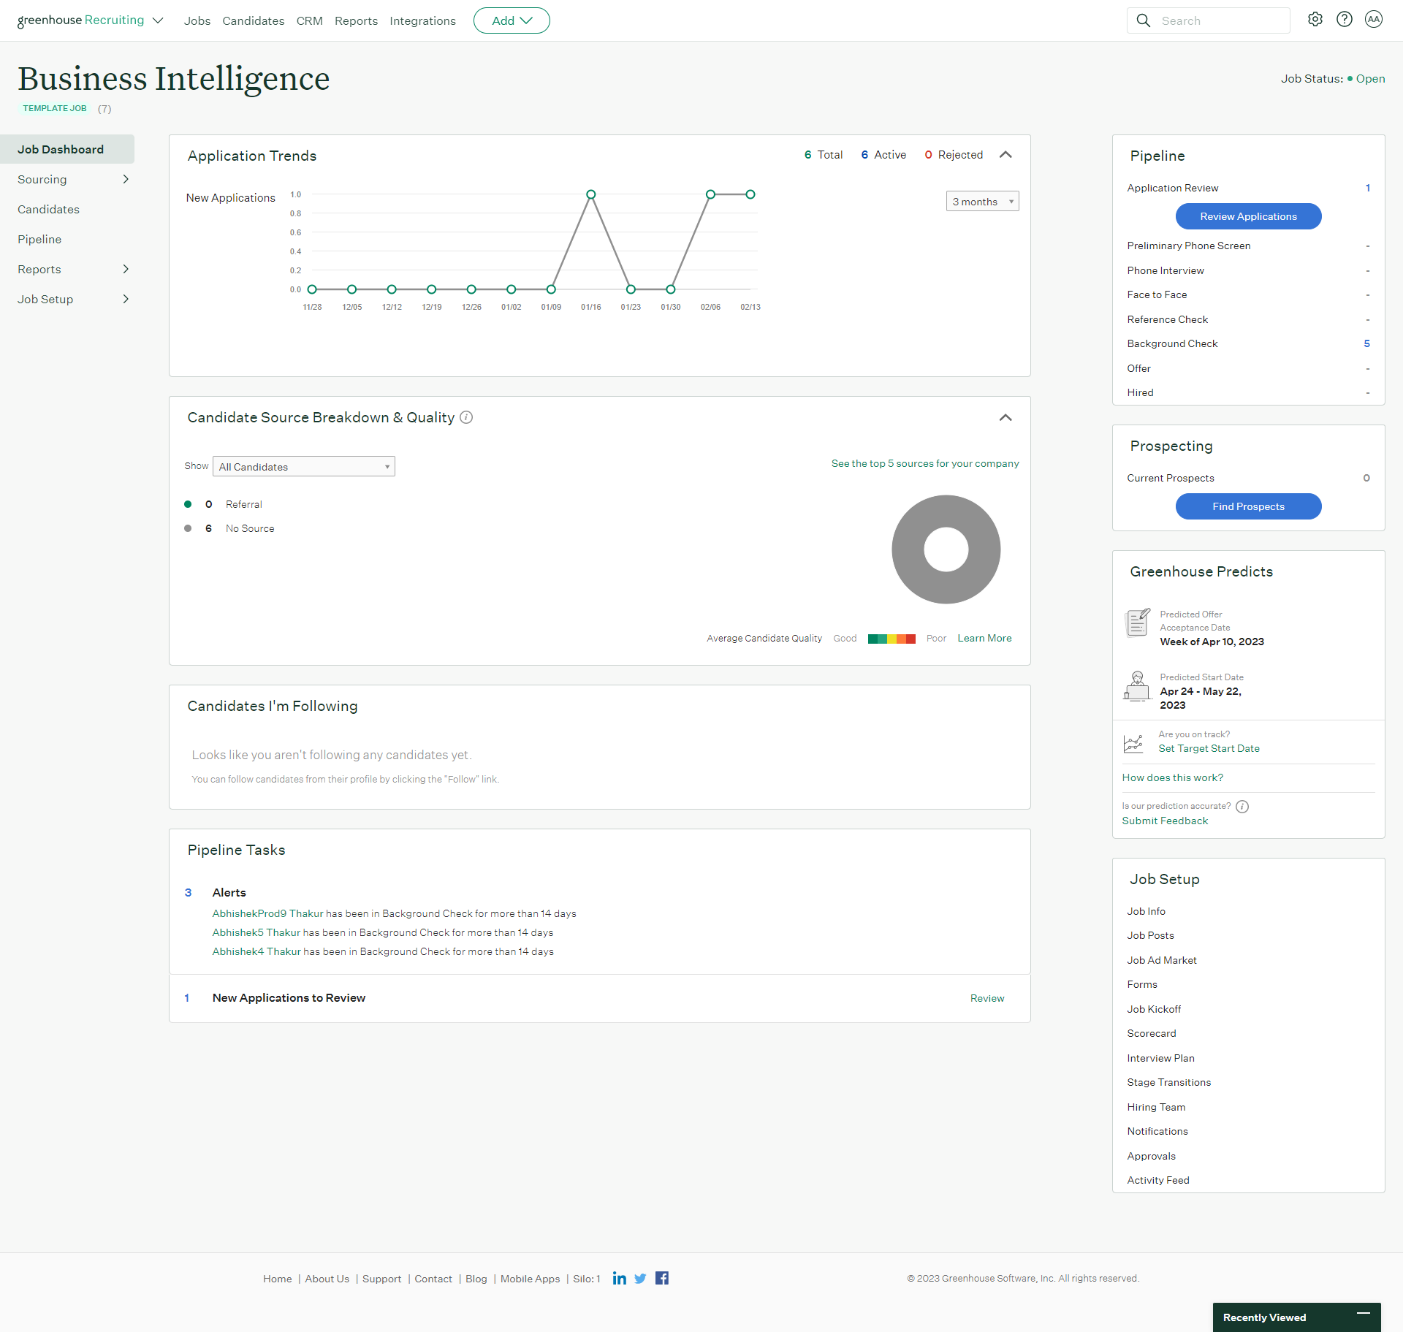Open the Add dropdown button

tap(511, 20)
